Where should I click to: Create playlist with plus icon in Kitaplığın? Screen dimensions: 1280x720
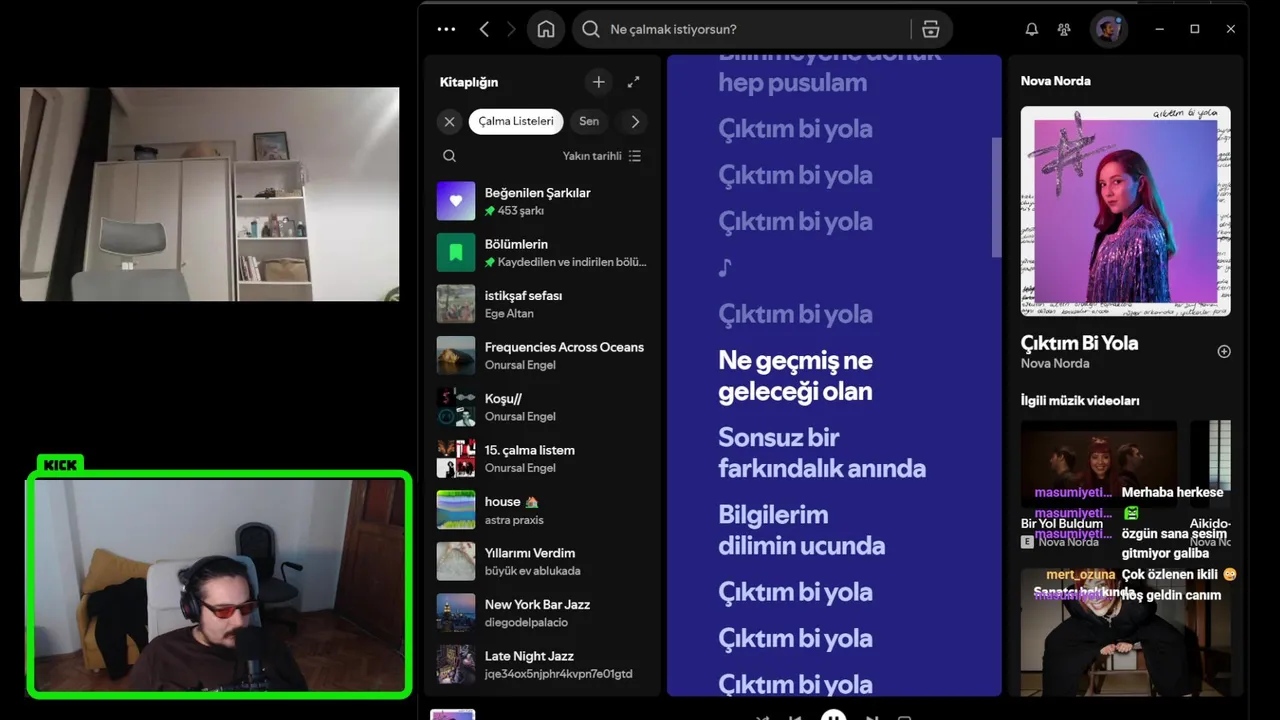click(x=599, y=82)
